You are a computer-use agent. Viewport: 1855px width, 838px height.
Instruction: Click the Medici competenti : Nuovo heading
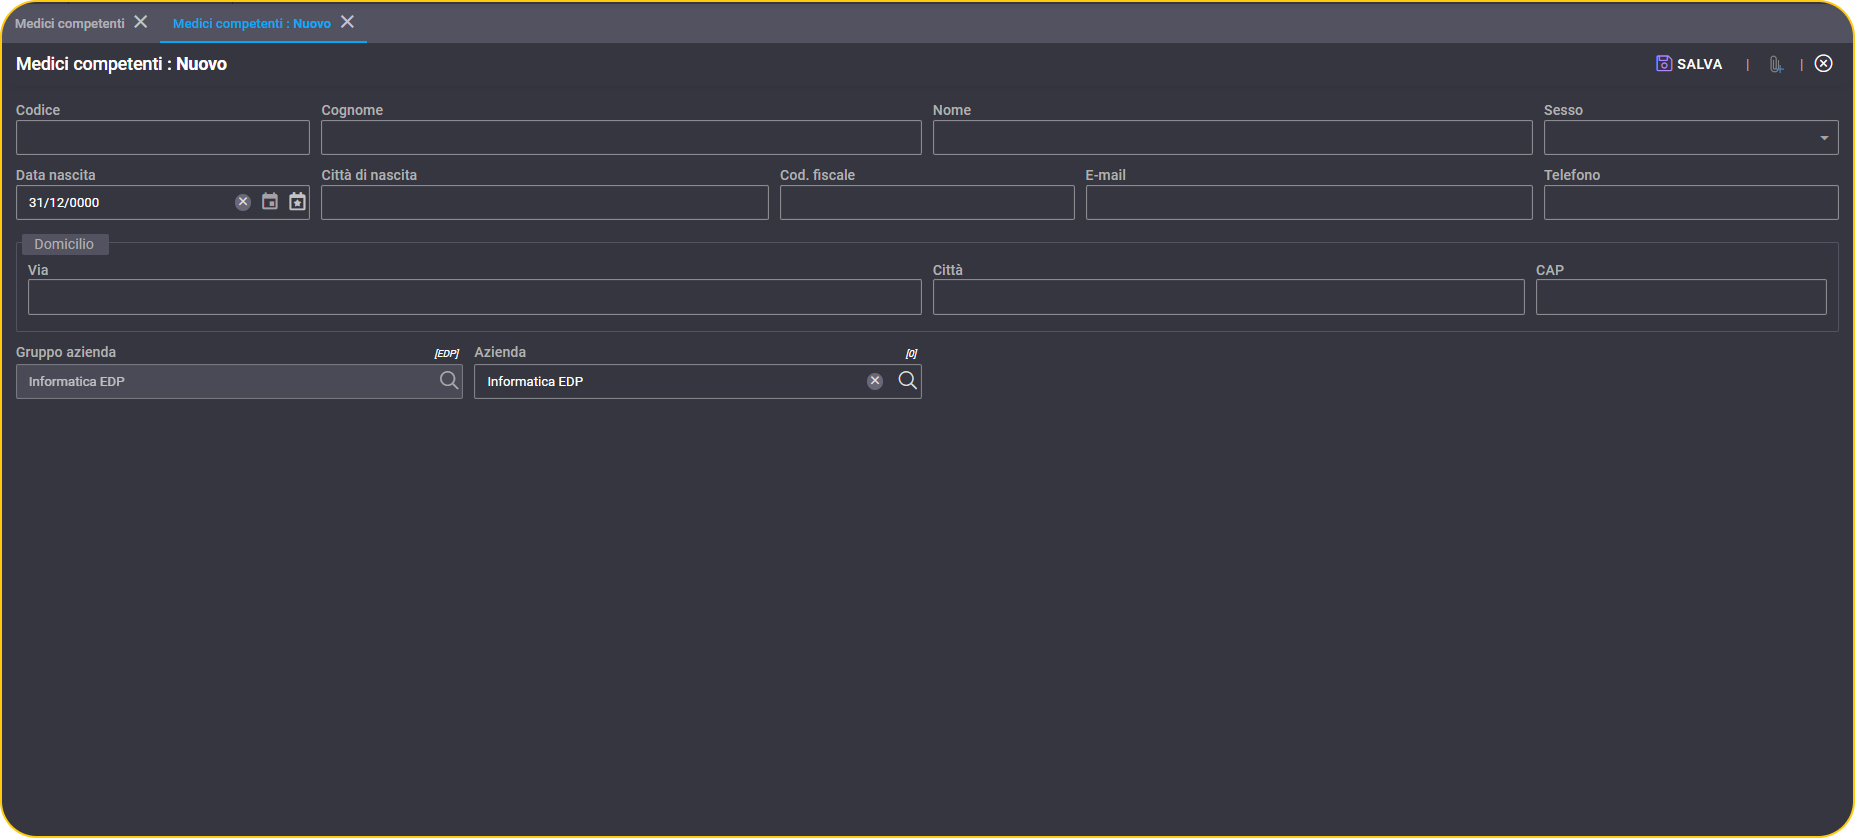121,64
